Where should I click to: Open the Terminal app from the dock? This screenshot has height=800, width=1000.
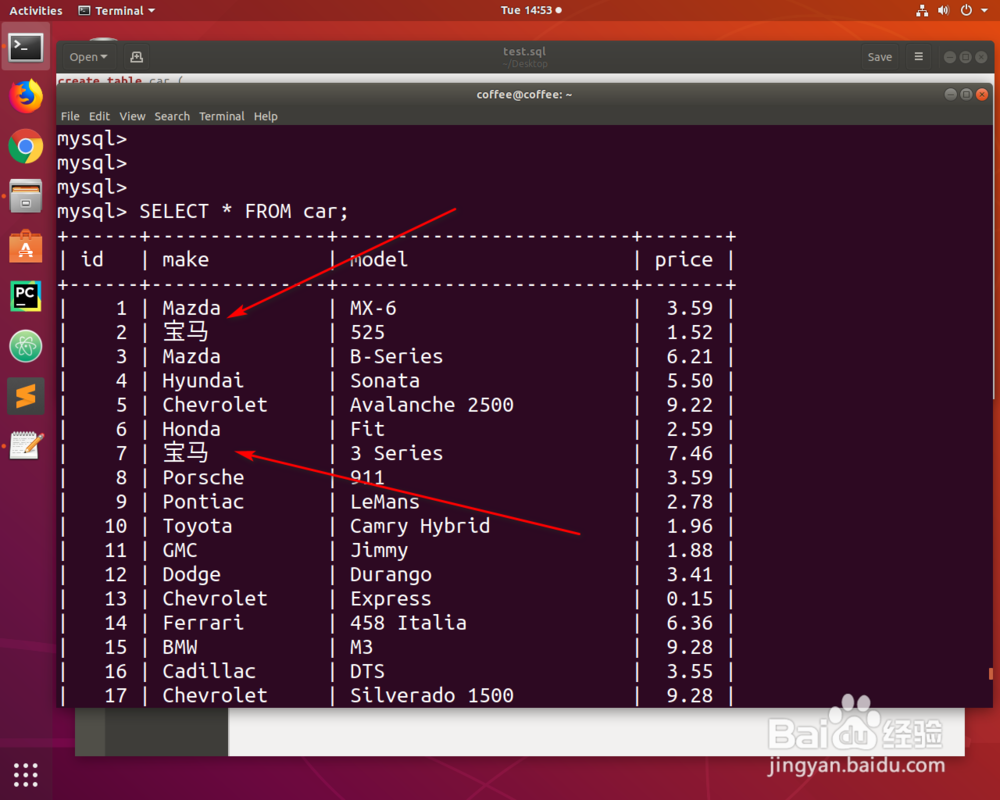(x=26, y=47)
